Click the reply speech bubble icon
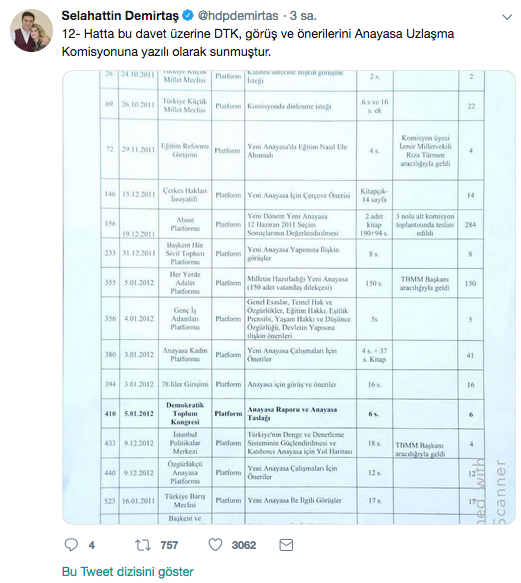 point(71,545)
